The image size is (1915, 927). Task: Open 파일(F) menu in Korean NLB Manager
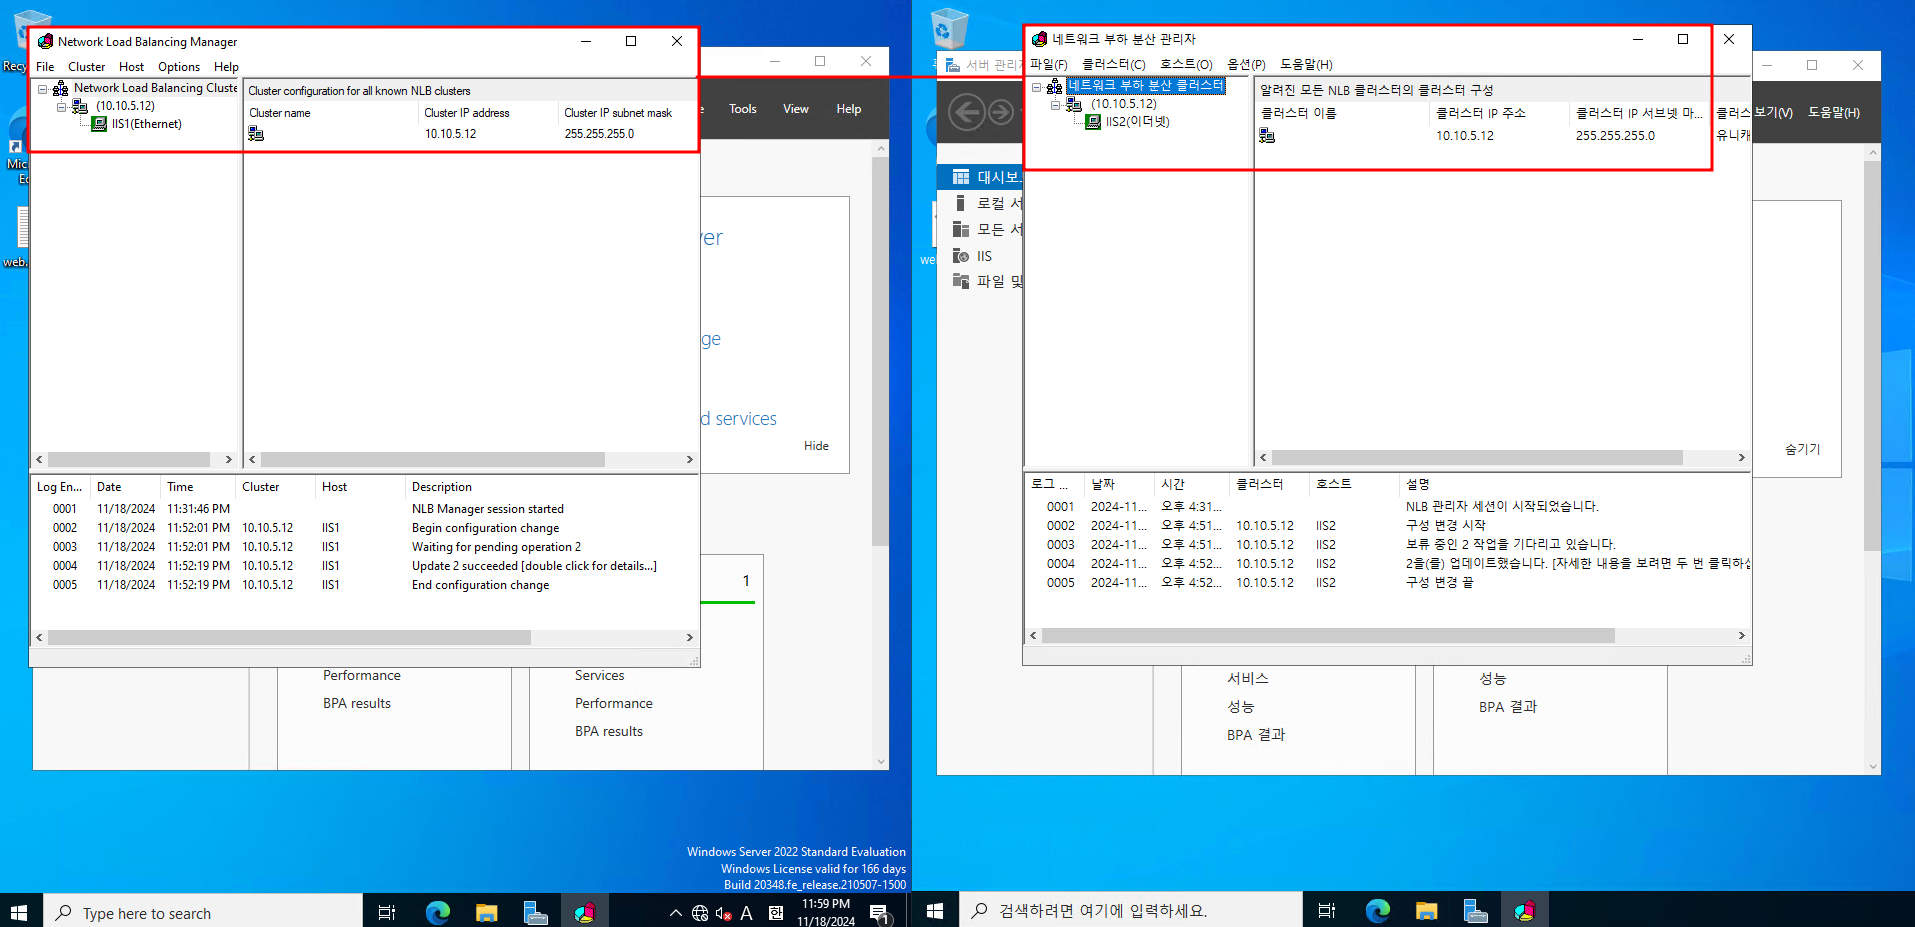[x=1048, y=64]
